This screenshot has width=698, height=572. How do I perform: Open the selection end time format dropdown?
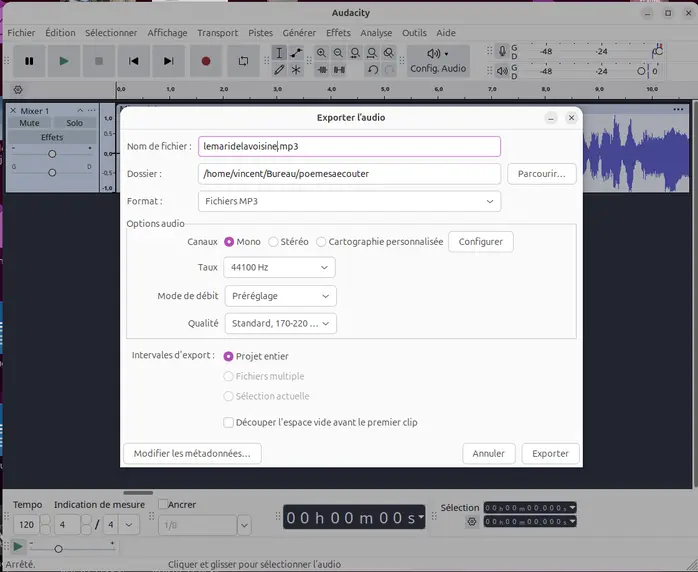click(x=572, y=521)
